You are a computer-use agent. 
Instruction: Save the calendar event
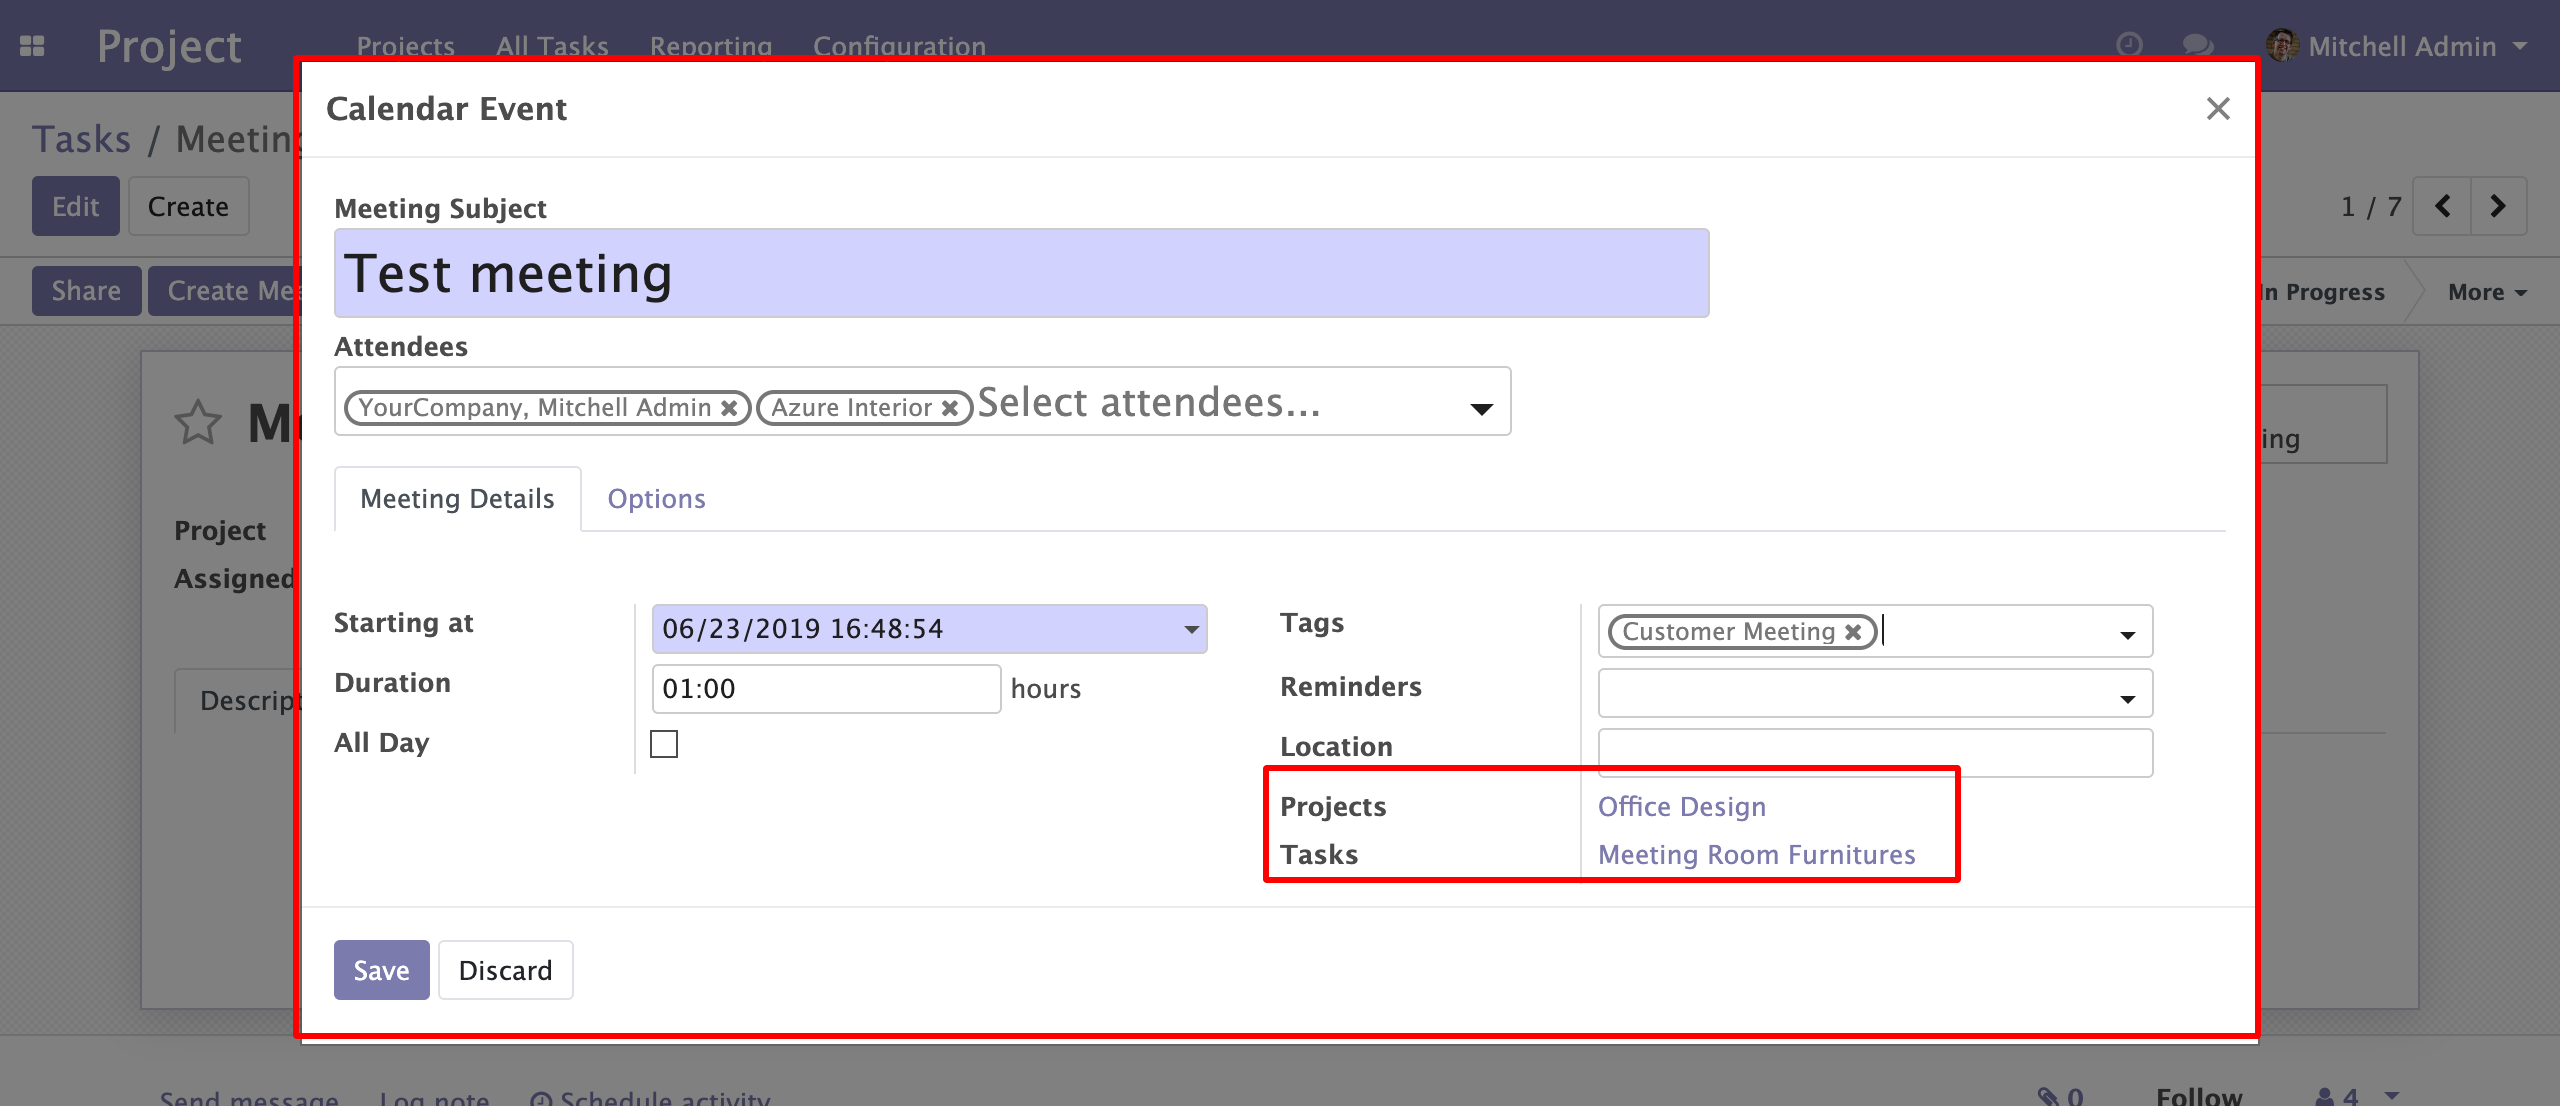click(381, 970)
